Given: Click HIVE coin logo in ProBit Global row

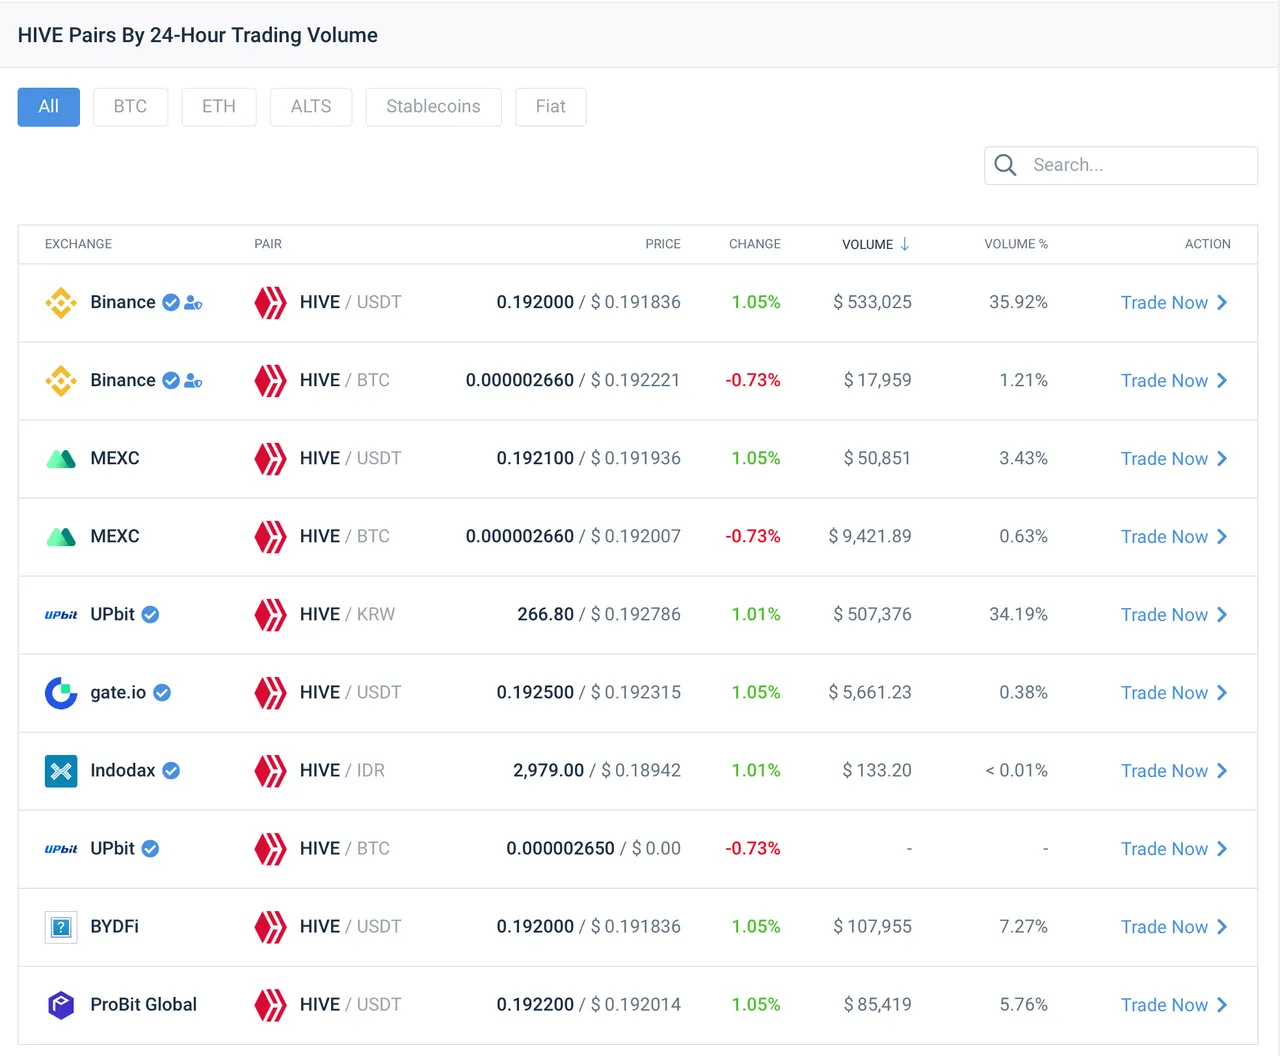Looking at the screenshot, I should click(270, 1005).
